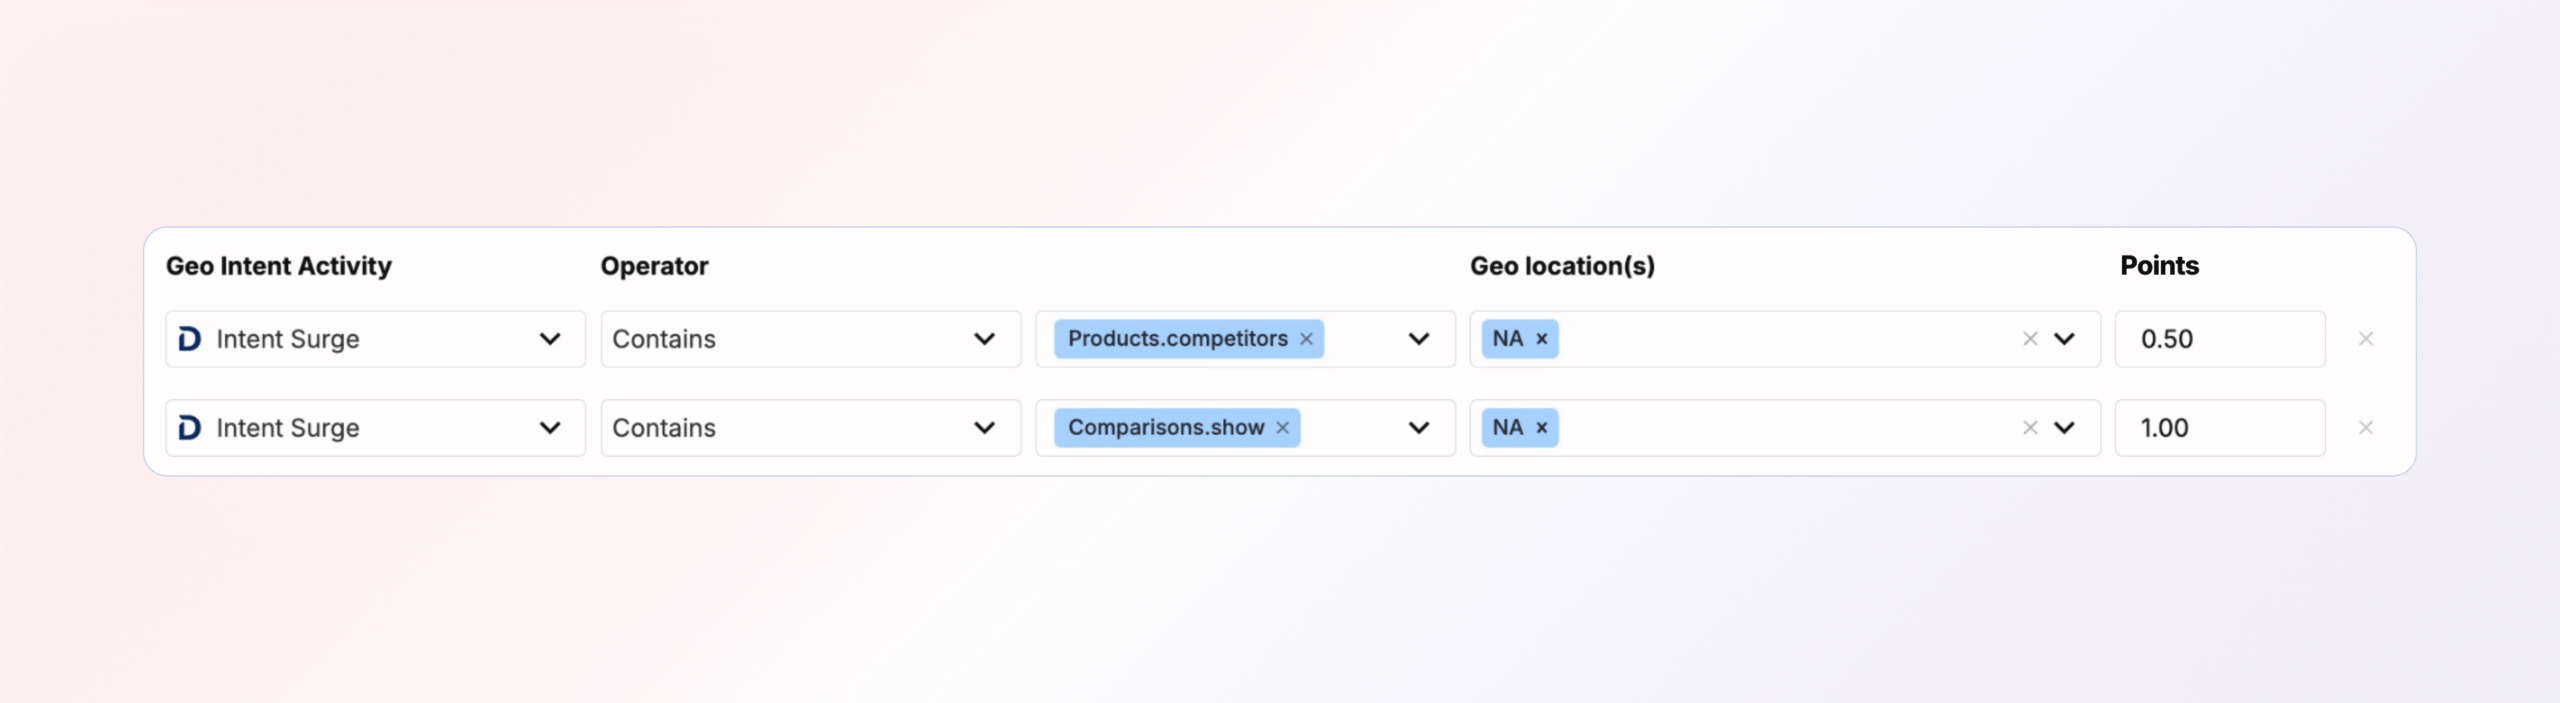Delete the first scoring rule row
This screenshot has height=703, width=2560.
(x=2366, y=339)
